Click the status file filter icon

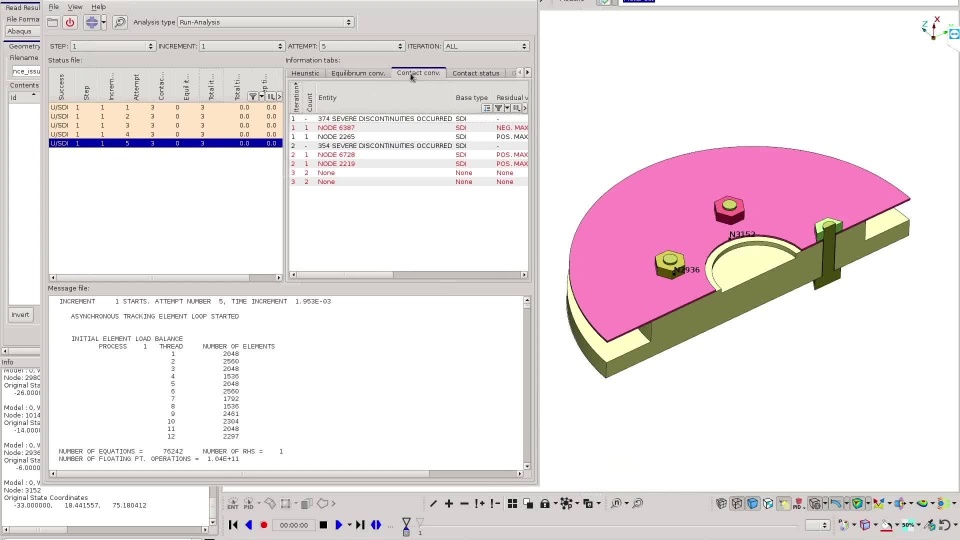(x=252, y=97)
